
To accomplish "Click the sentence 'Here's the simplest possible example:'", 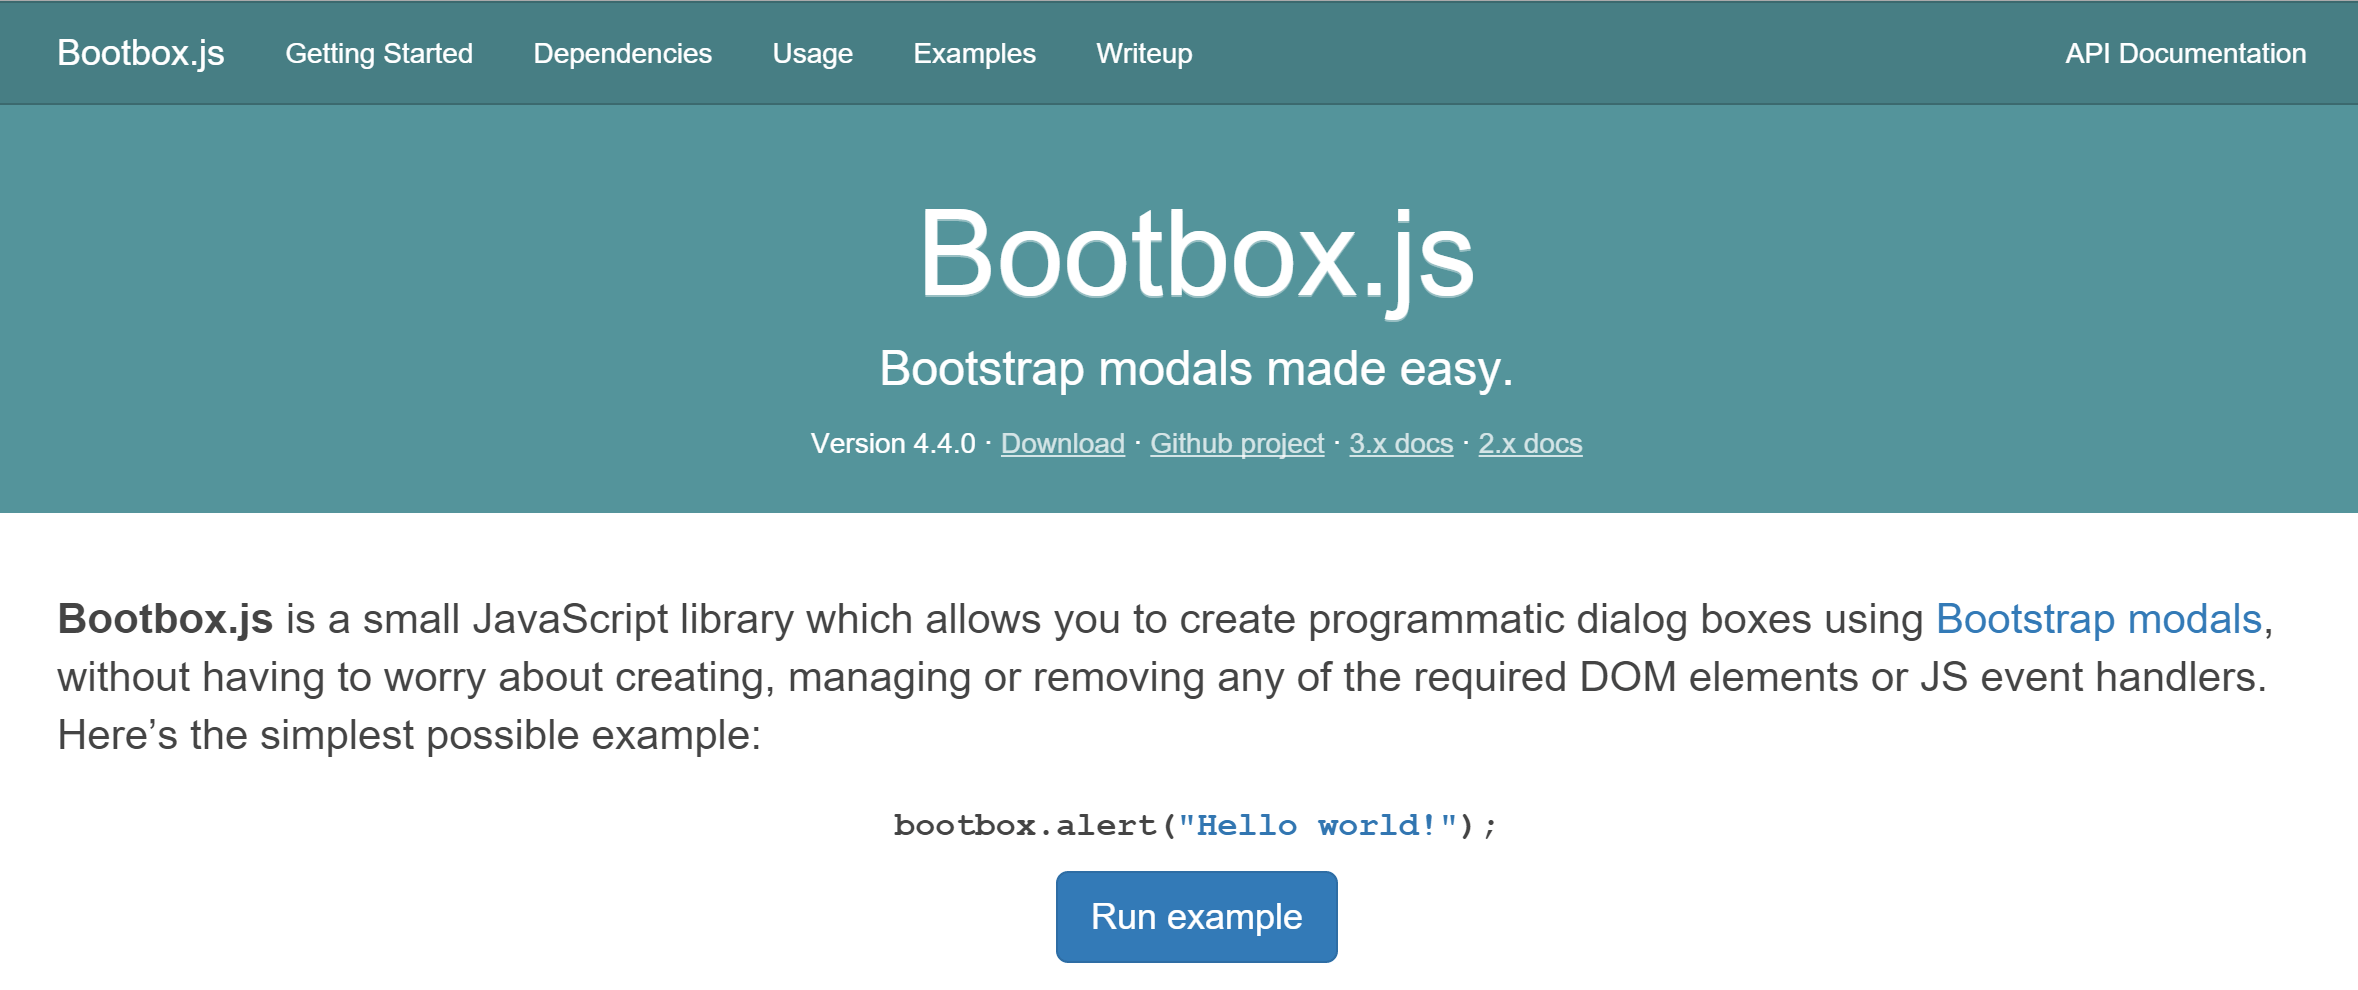I will point(409,735).
